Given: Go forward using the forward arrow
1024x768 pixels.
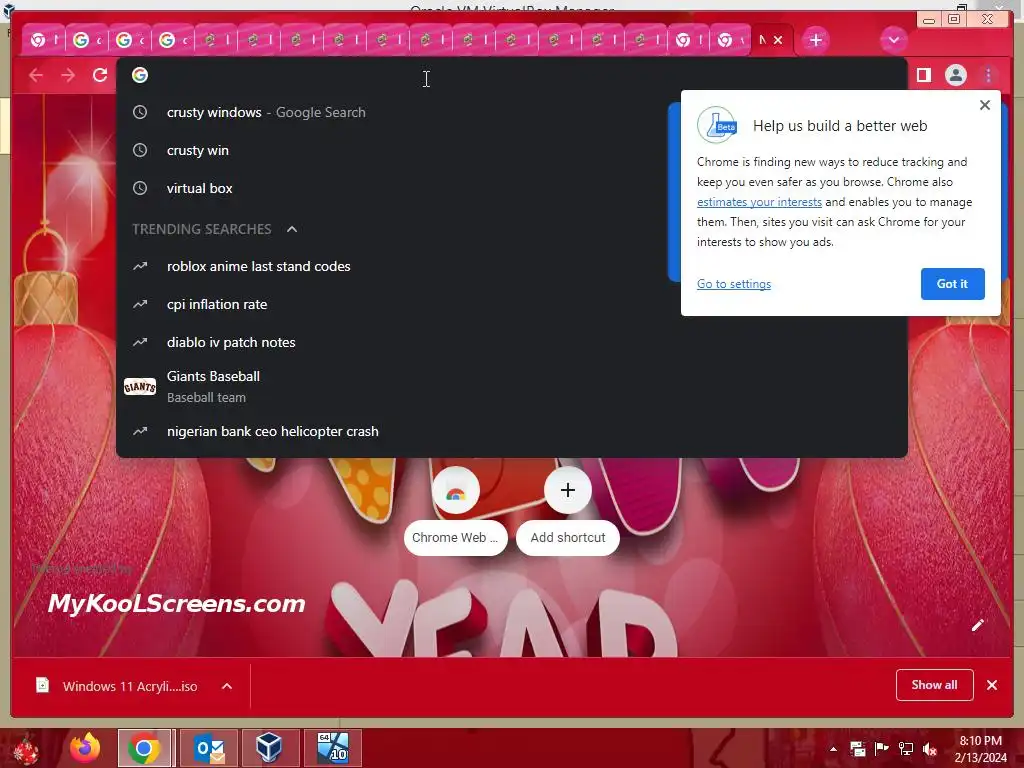Looking at the screenshot, I should 68,75.
